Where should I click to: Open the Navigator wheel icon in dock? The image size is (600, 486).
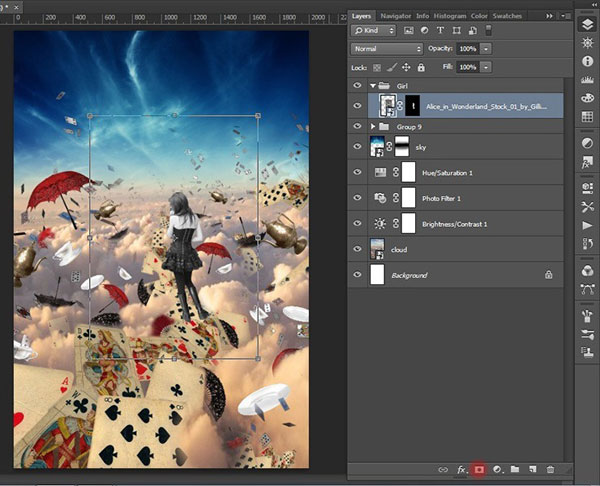tap(587, 43)
